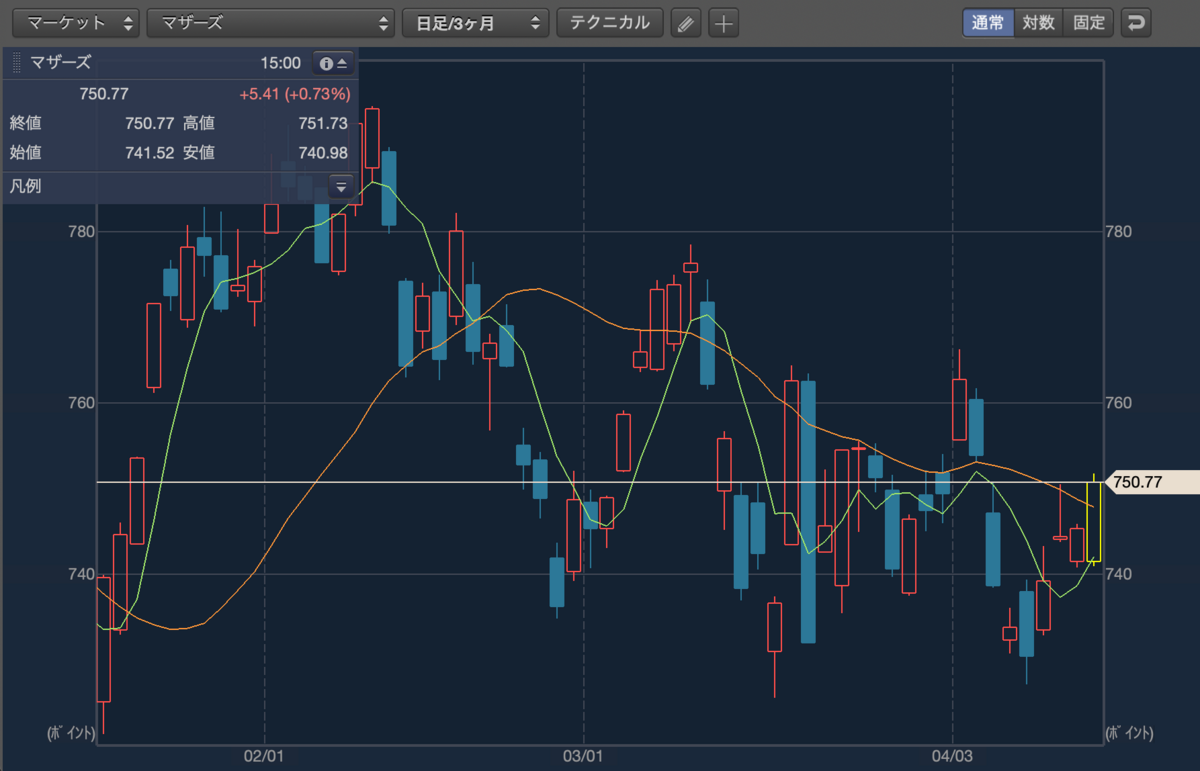Click the 終値 closing value 750.77
The image size is (1200, 771).
pos(149,124)
